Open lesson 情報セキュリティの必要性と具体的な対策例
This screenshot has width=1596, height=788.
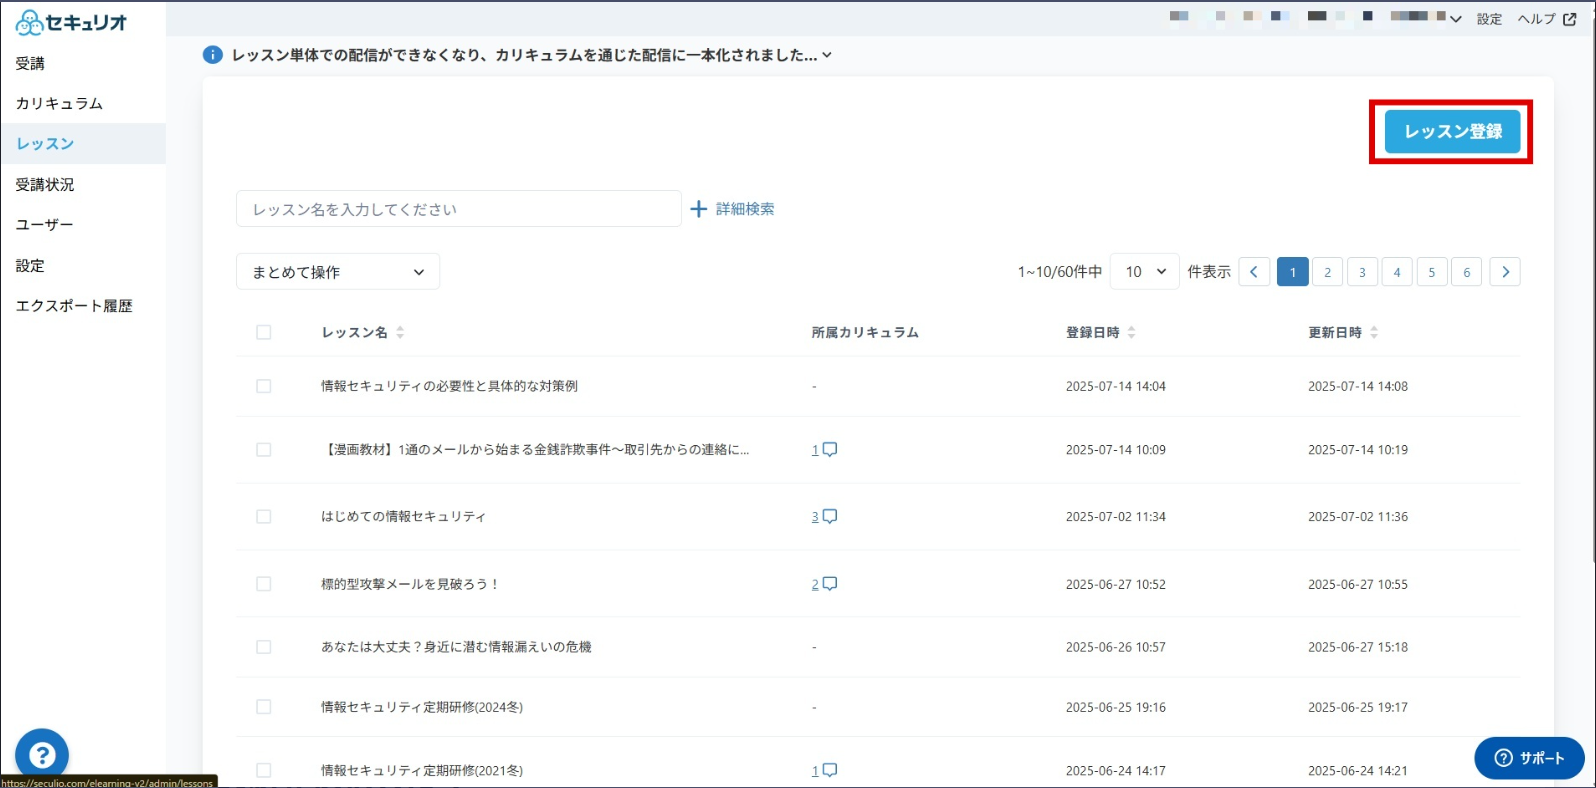449,386
